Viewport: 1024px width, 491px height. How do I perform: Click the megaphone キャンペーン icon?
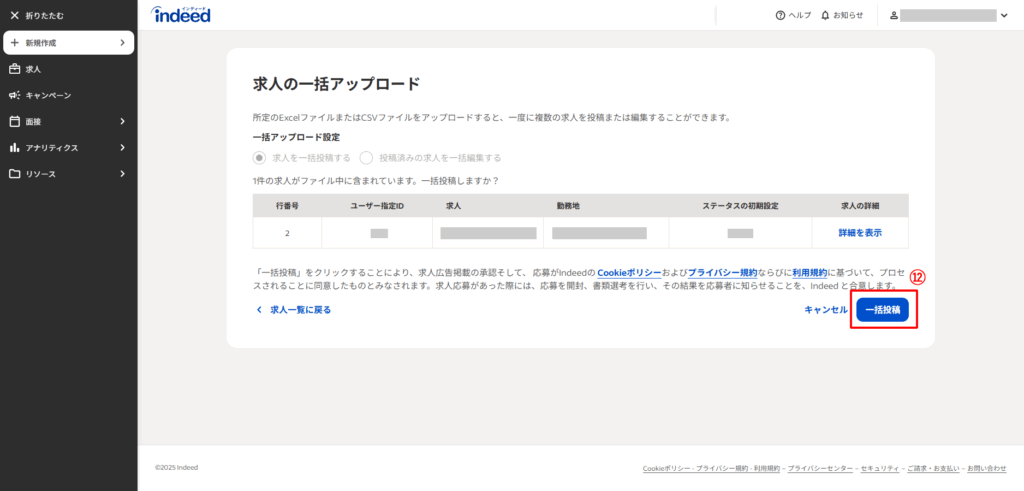click(x=14, y=95)
